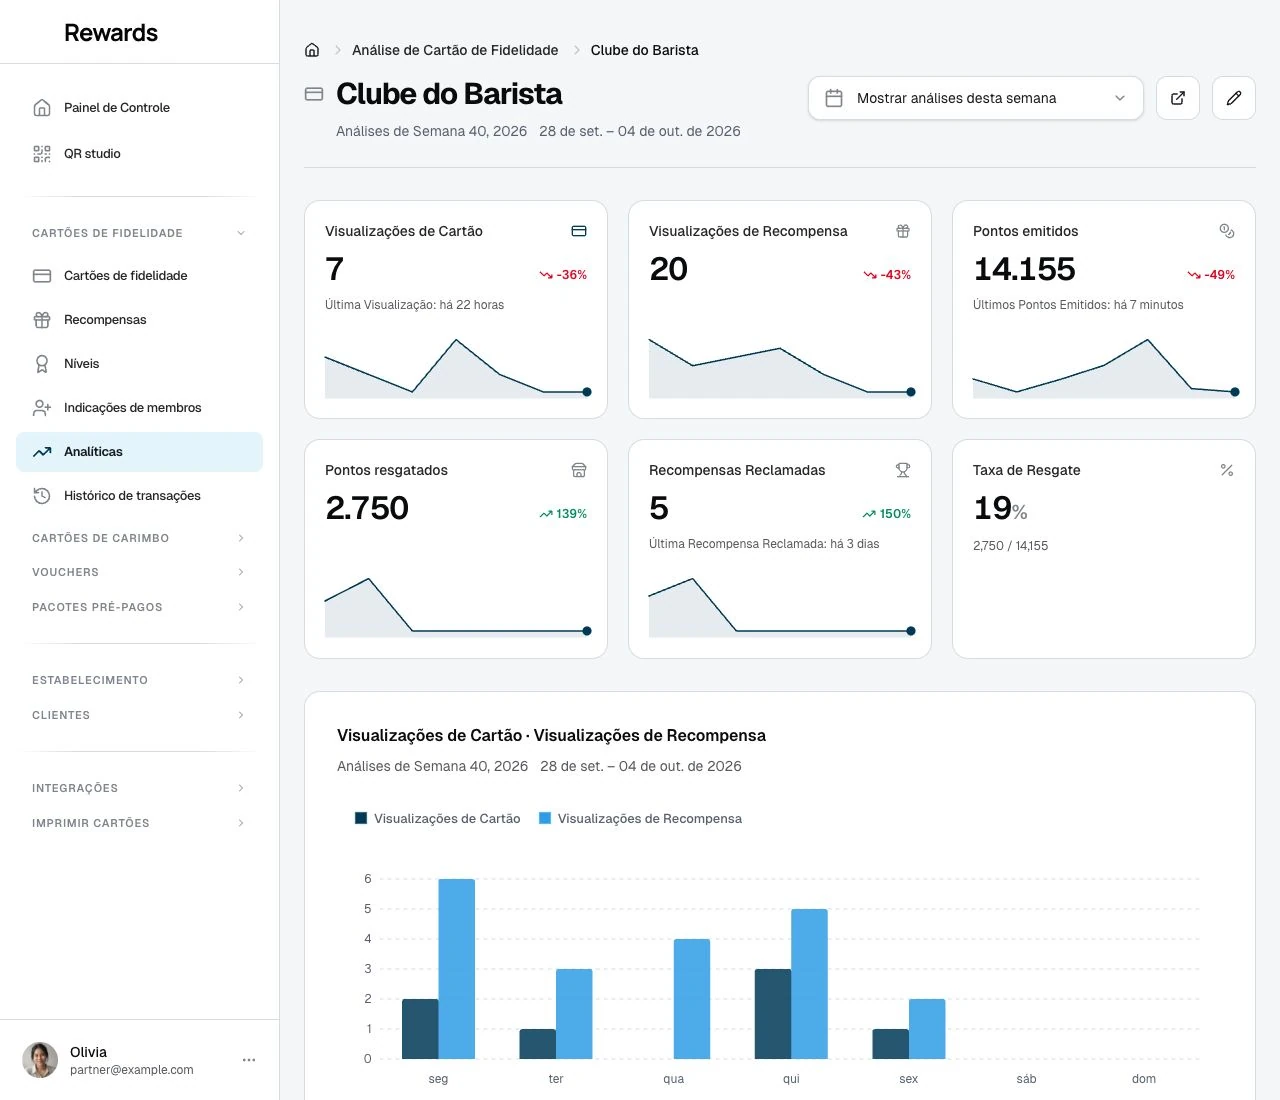Select Analíticas in the sidebar
Viewport: 1280px width, 1100px height.
click(139, 452)
